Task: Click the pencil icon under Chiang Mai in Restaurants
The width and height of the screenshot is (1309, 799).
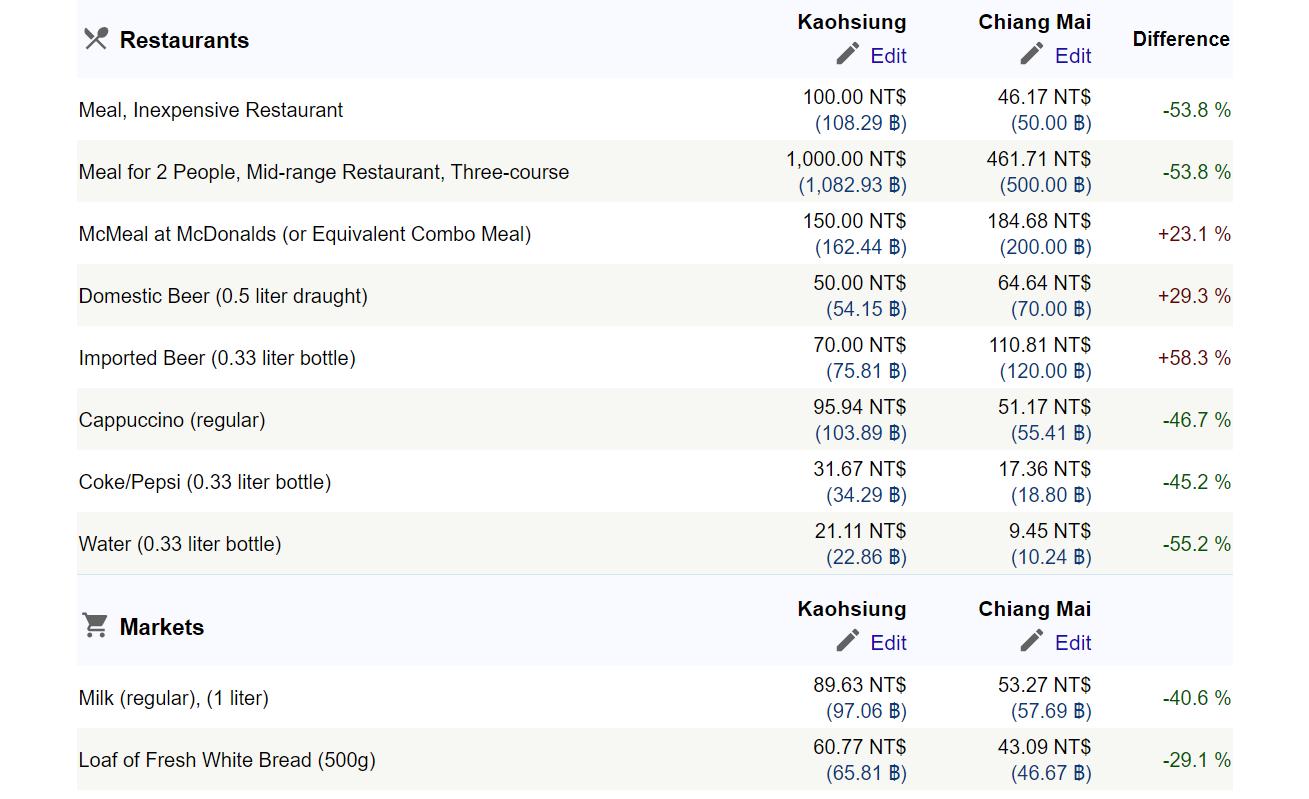Action: [x=1032, y=54]
